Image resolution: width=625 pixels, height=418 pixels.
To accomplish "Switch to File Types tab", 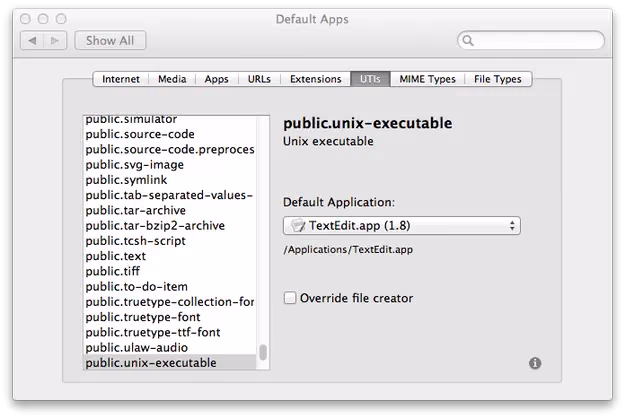I will tap(499, 79).
